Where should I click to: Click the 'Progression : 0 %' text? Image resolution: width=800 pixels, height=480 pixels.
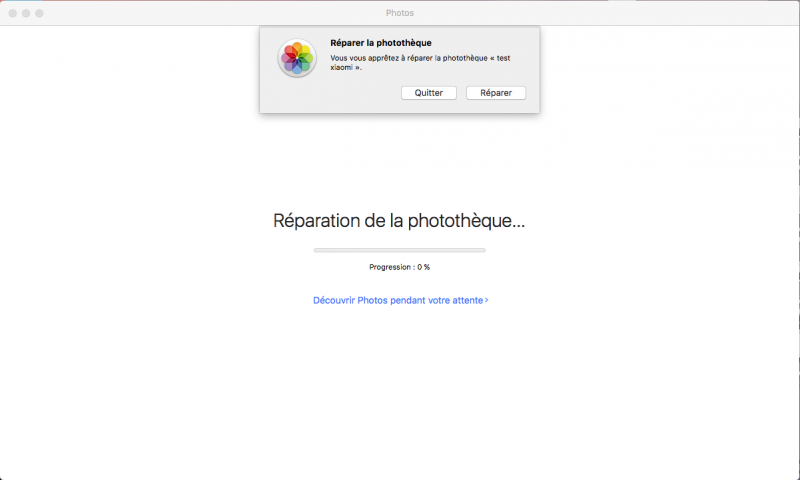[399, 267]
